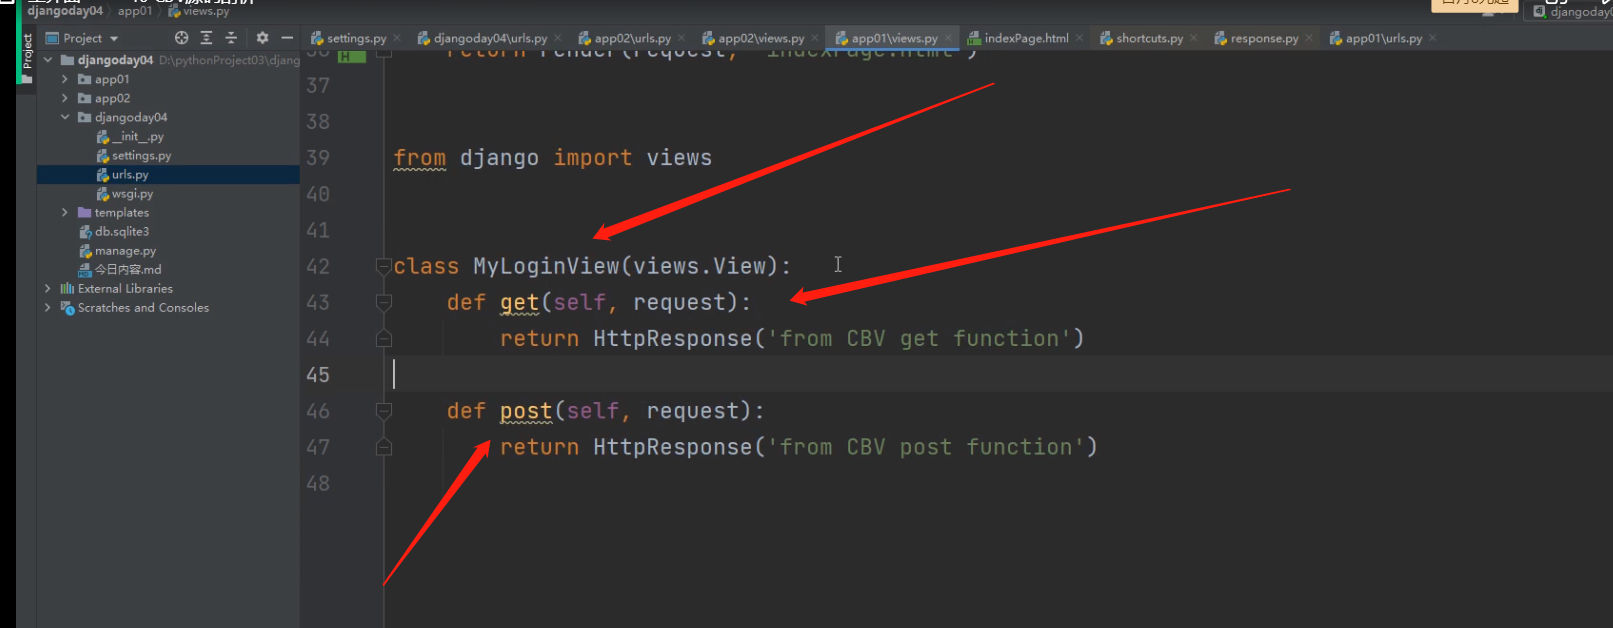This screenshot has width=1613, height=628.
Task: Click the fold end marker at line 47
Action: coord(383,447)
